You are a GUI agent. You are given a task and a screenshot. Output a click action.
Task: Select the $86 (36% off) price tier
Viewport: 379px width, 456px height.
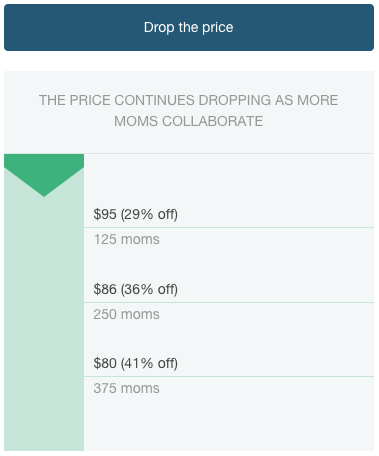(135, 289)
